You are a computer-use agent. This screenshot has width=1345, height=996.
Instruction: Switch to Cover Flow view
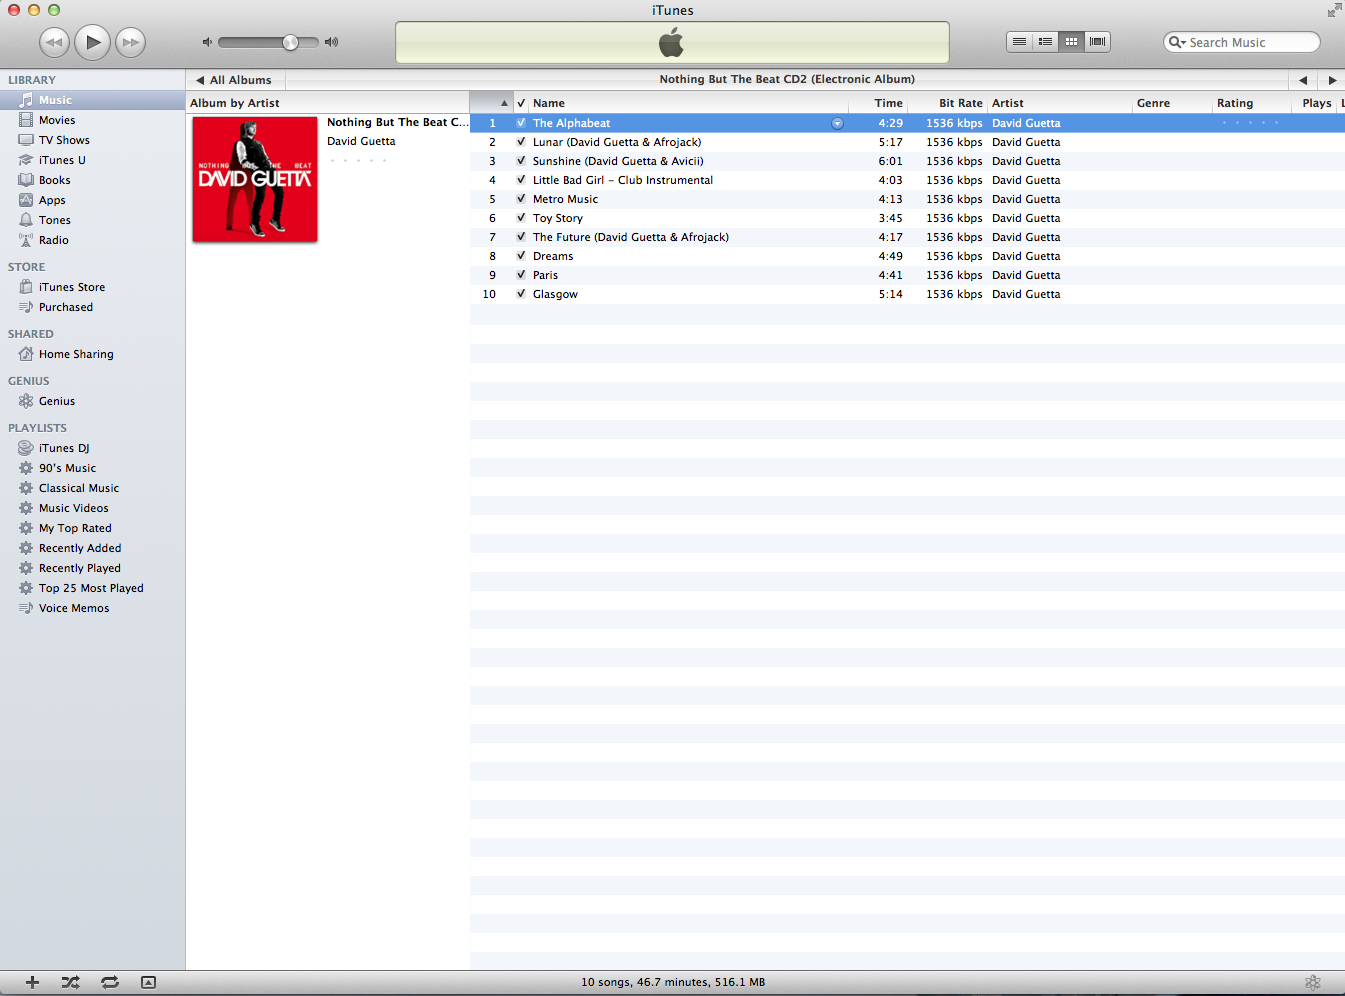click(1097, 42)
